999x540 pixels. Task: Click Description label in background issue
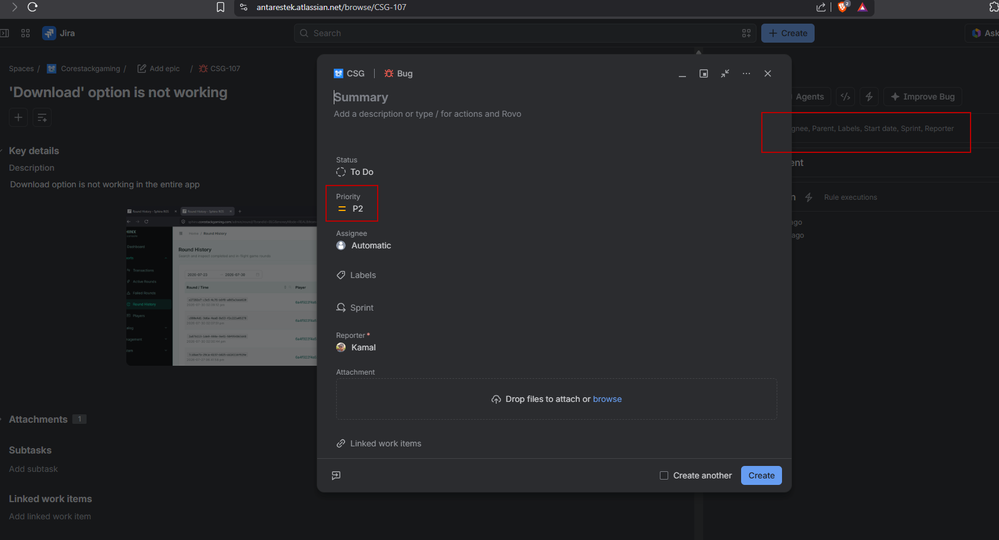[x=31, y=168]
